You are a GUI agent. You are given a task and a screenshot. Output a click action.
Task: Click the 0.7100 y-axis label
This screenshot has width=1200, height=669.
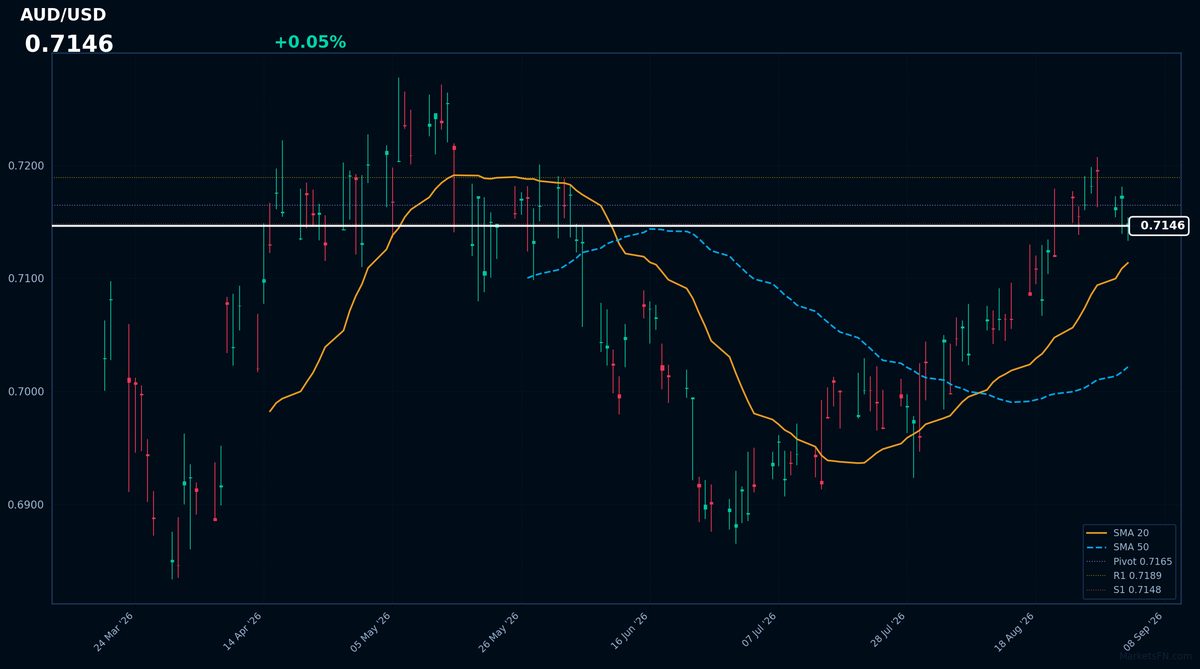pyautogui.click(x=28, y=278)
